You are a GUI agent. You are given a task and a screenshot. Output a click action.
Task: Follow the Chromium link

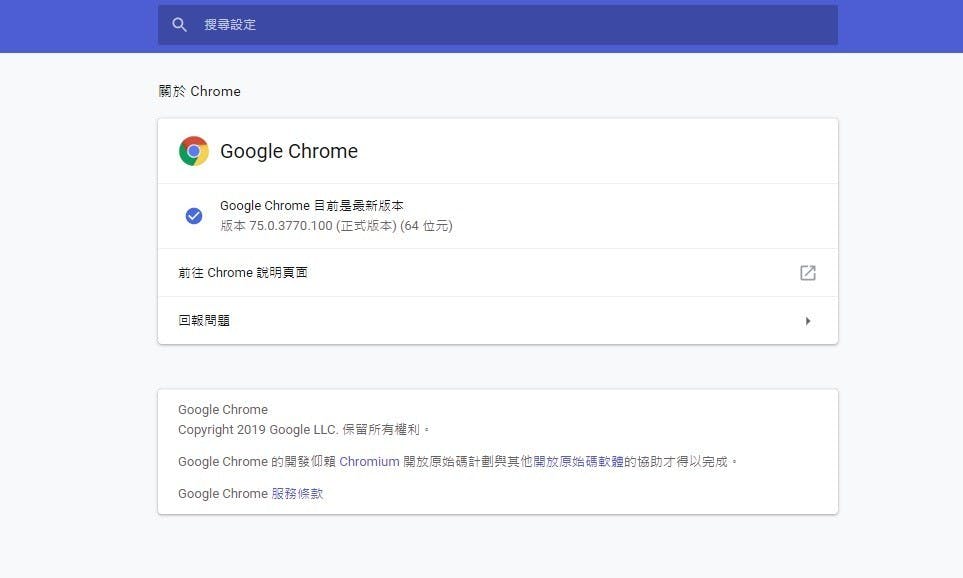point(369,462)
